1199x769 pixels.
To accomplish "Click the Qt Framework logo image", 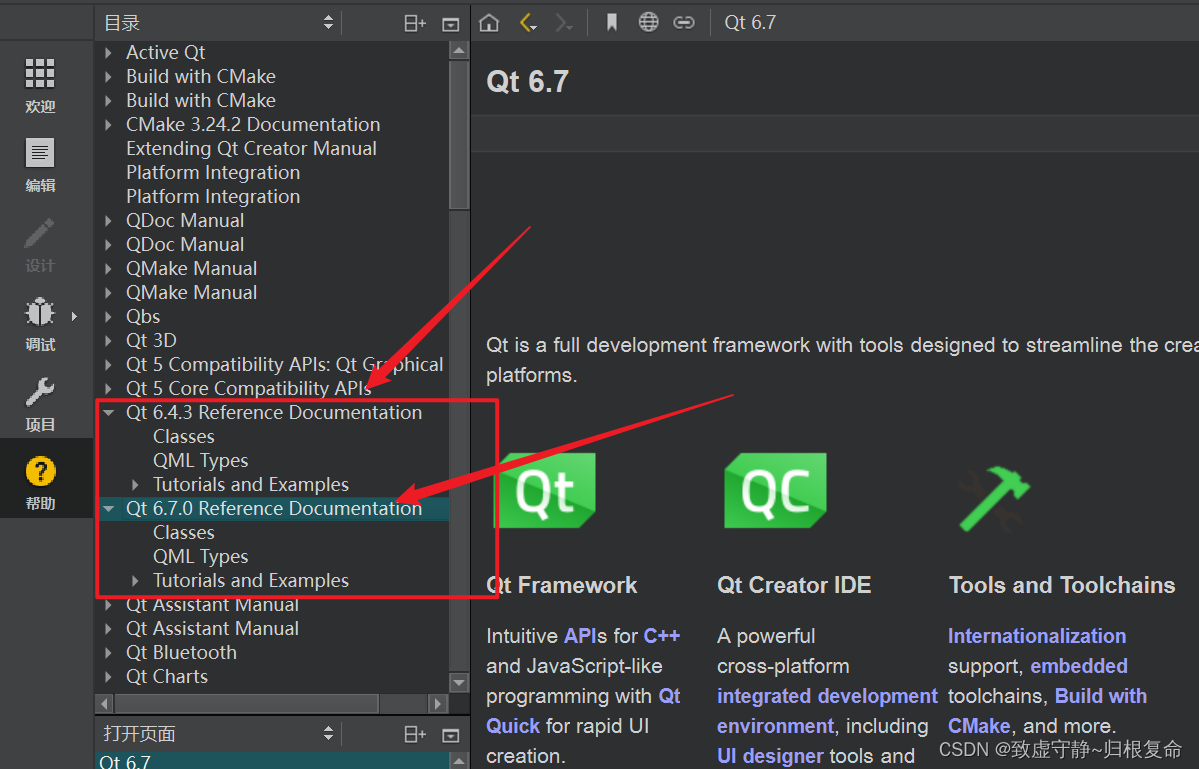I will (x=545, y=490).
